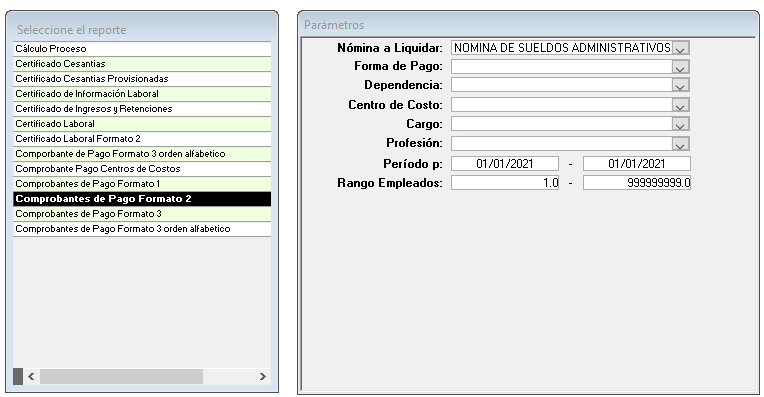The width and height of the screenshot is (764, 397).
Task: Expand the Centro de Costo dropdown
Action: pyautogui.click(x=680, y=105)
